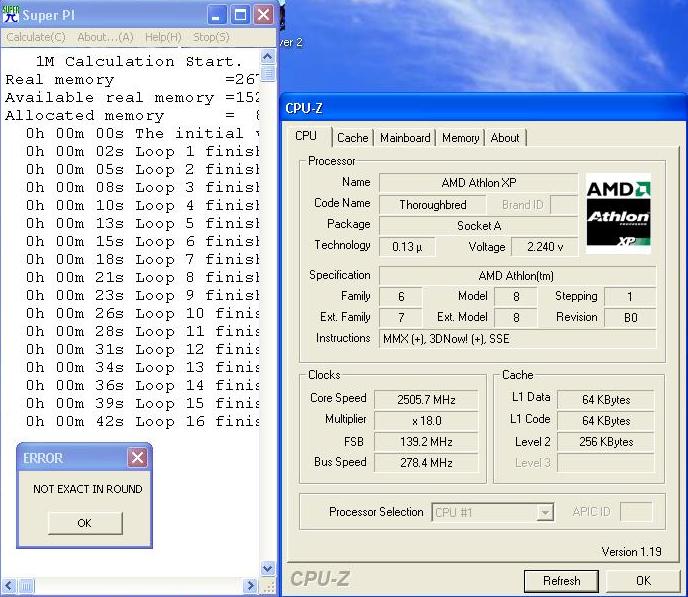This screenshot has height=597, width=688.
Task: Click the Loop 5 finished line at 13s
Action: (142, 224)
